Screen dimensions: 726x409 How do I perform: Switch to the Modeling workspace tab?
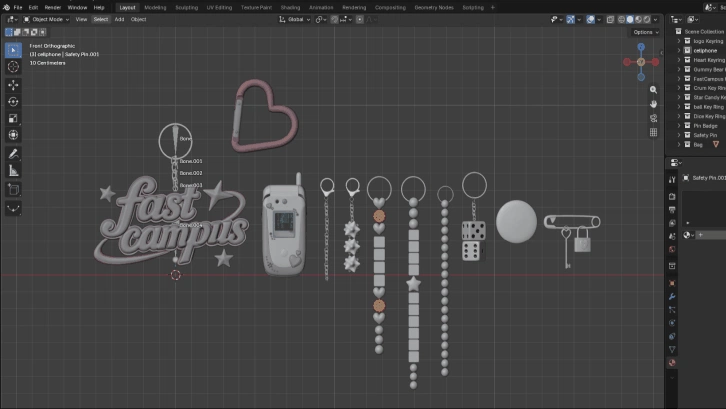[x=155, y=7]
